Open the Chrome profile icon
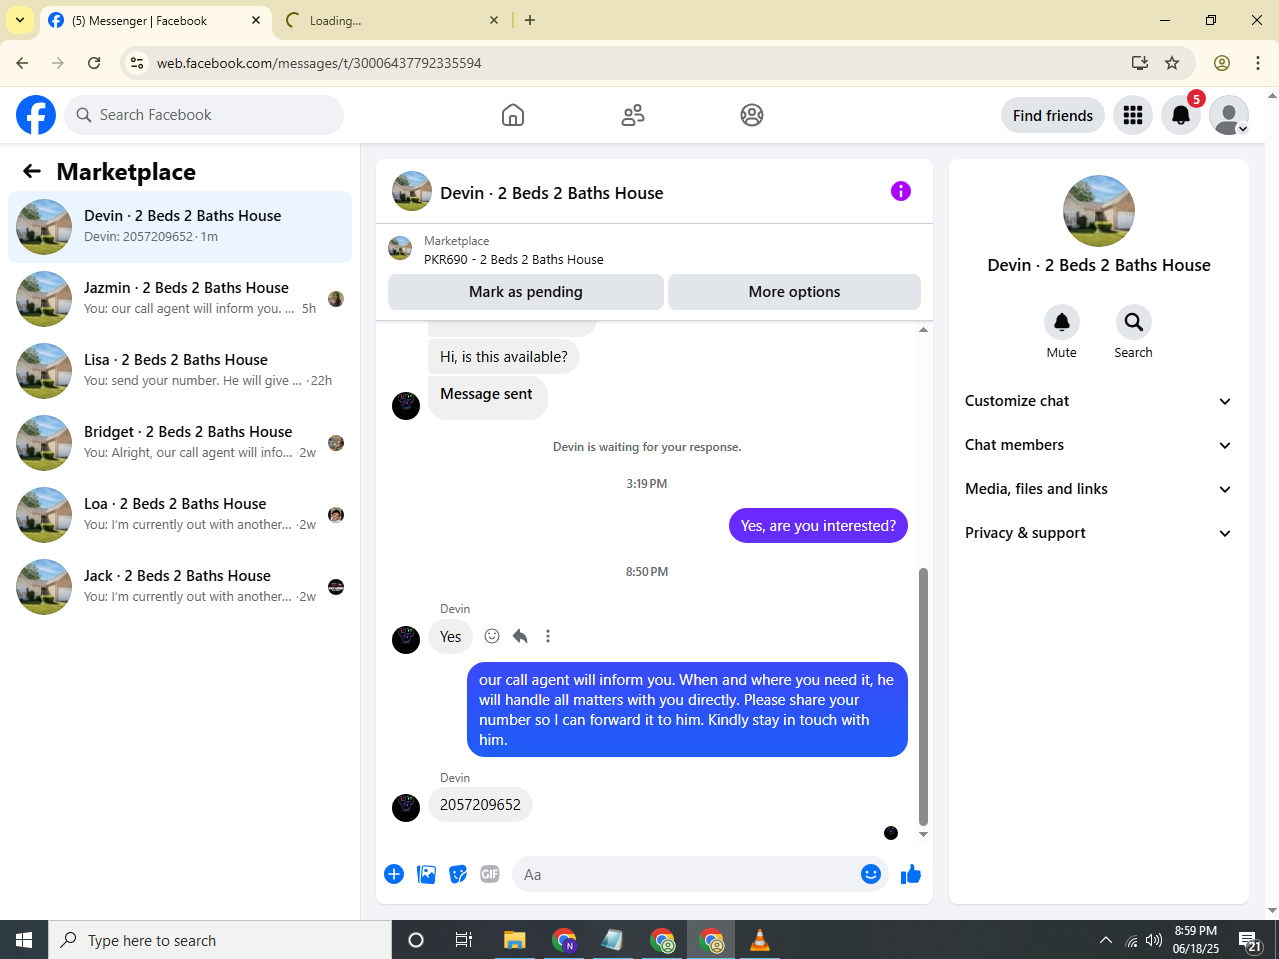The width and height of the screenshot is (1279, 959). [1222, 63]
